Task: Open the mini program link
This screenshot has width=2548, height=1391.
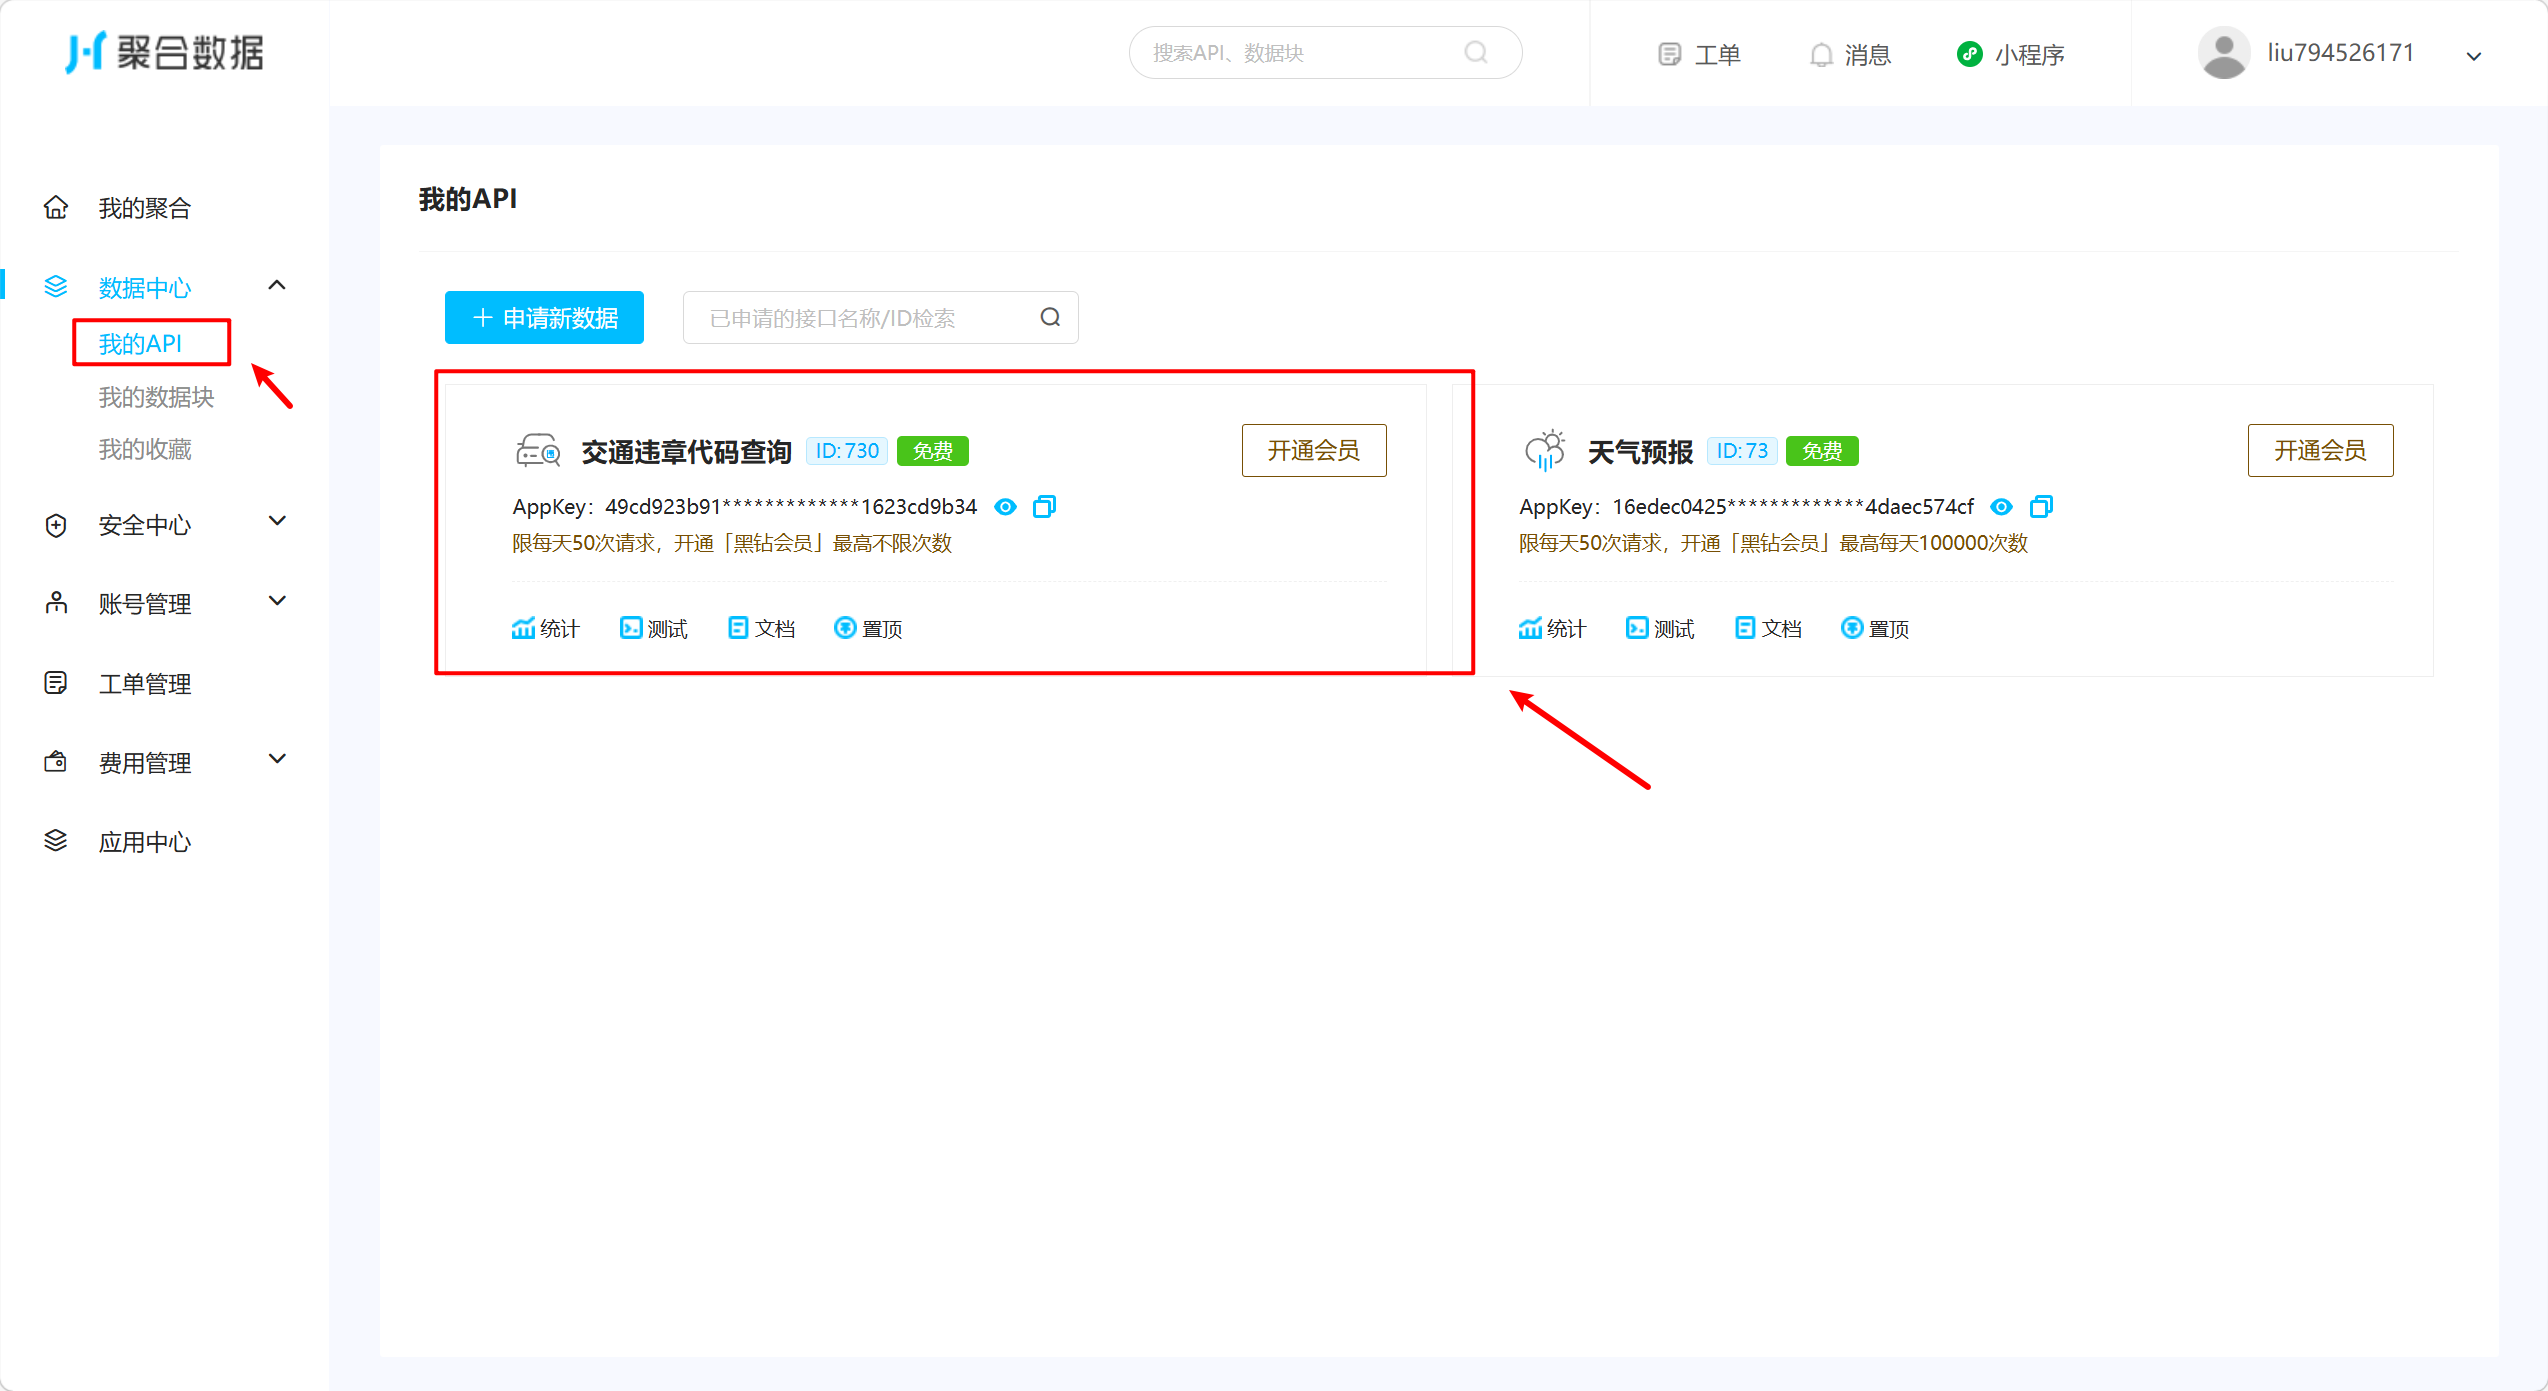Action: (2012, 54)
